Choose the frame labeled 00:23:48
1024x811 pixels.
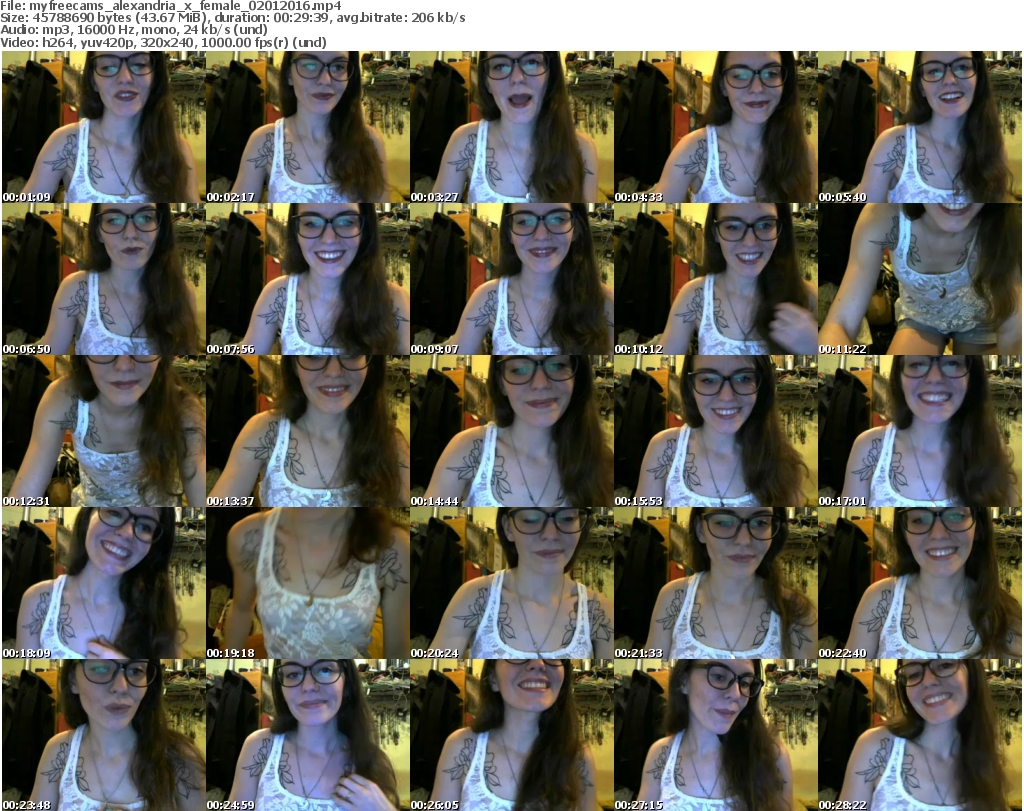click(x=104, y=735)
